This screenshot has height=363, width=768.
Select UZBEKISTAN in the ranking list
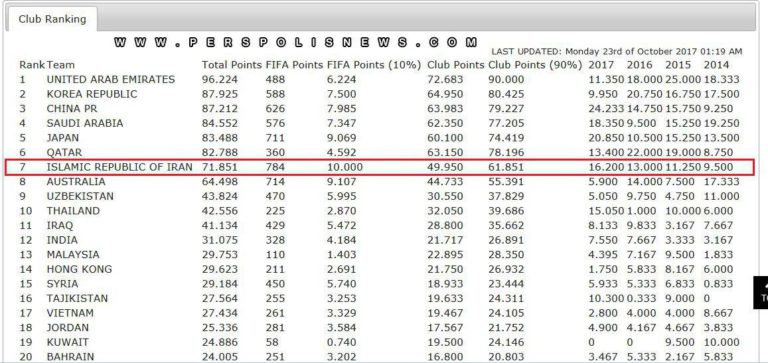tap(80, 196)
